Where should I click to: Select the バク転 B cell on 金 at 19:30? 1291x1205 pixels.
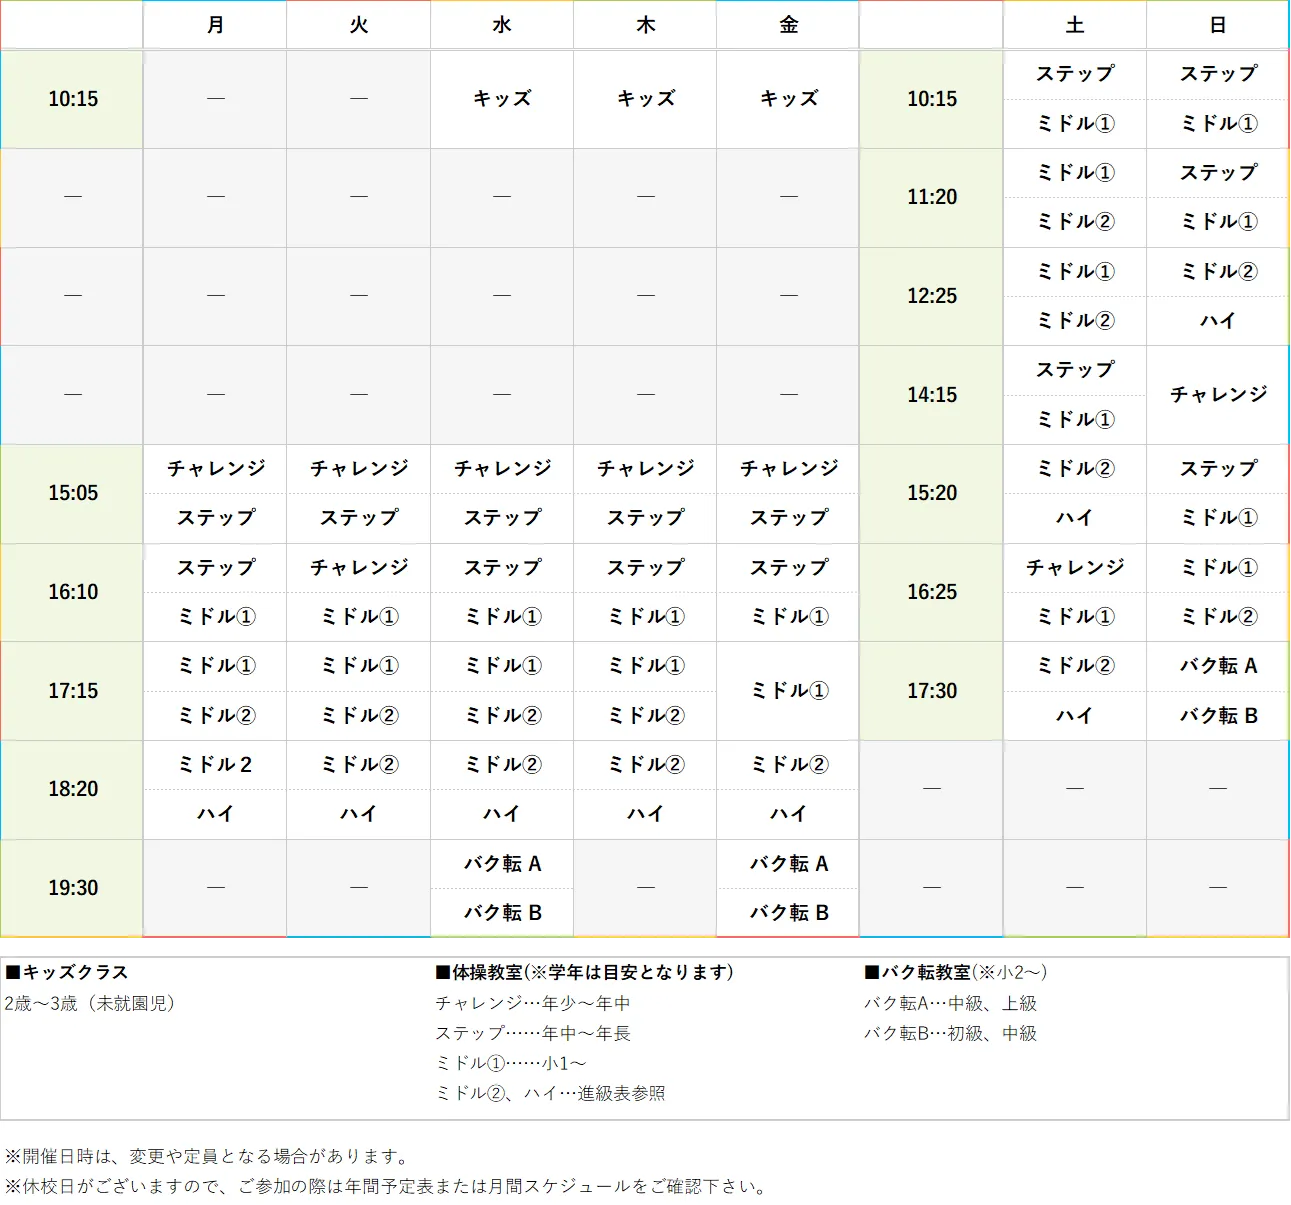pos(787,912)
